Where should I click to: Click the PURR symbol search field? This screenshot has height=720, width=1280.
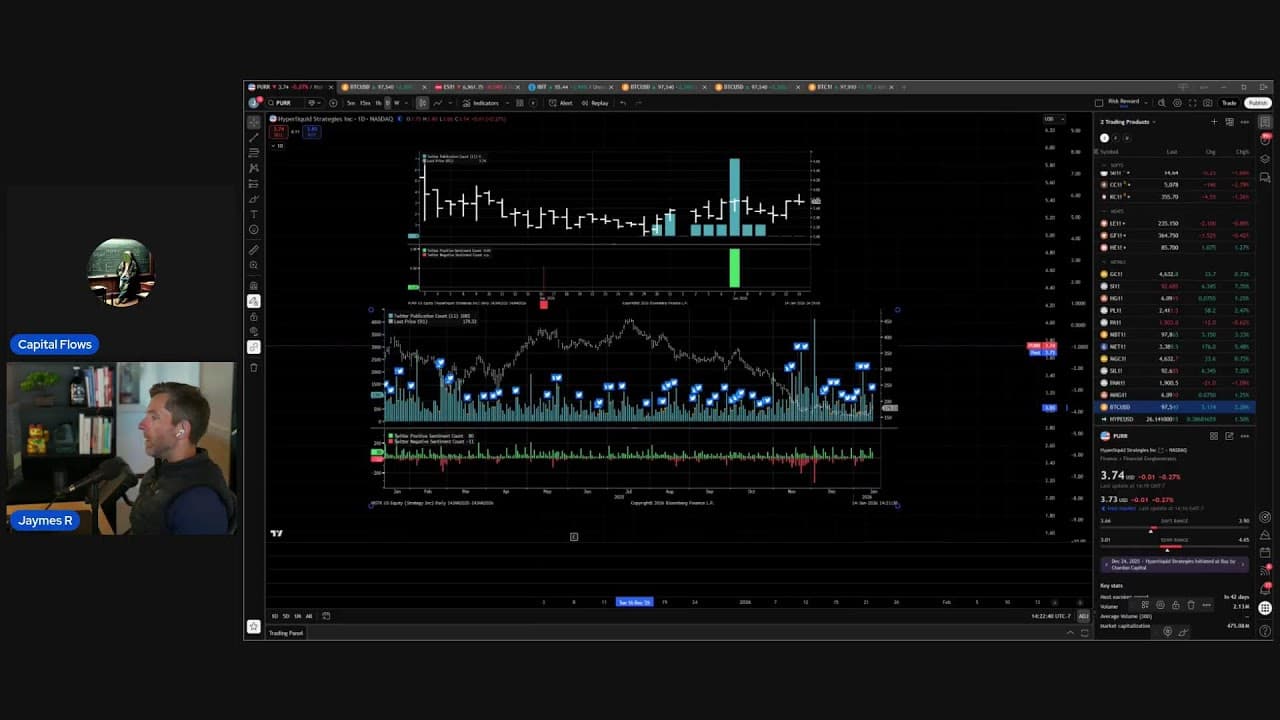coord(285,102)
